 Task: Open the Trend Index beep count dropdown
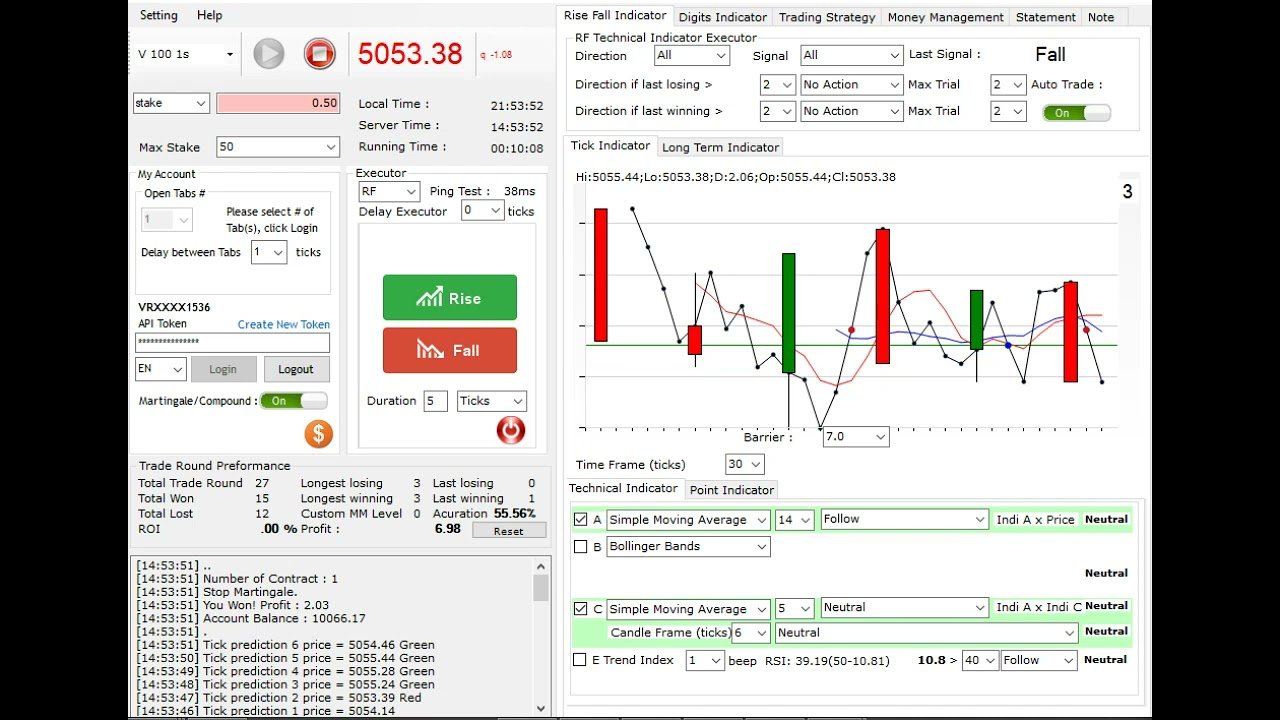(x=705, y=660)
